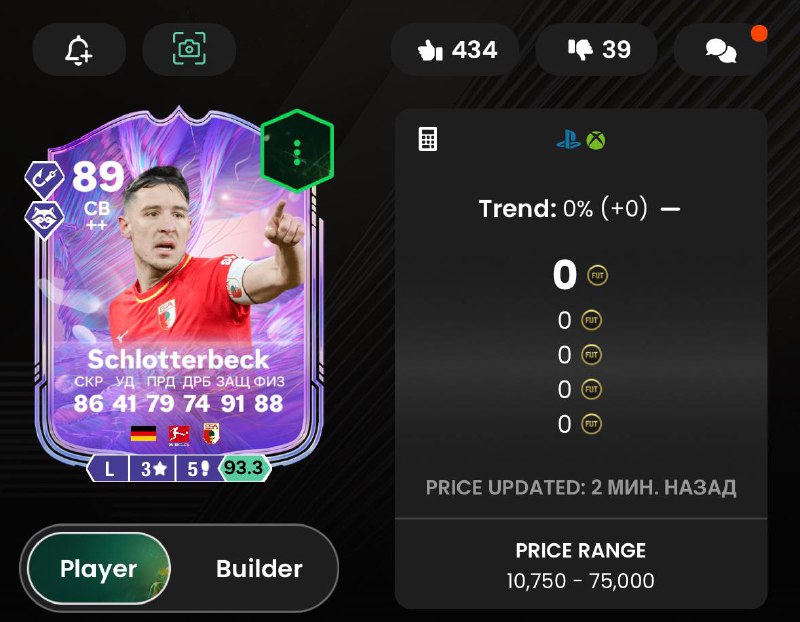The height and width of the screenshot is (622, 800).
Task: Switch to the Builder tab
Action: pyautogui.click(x=259, y=568)
